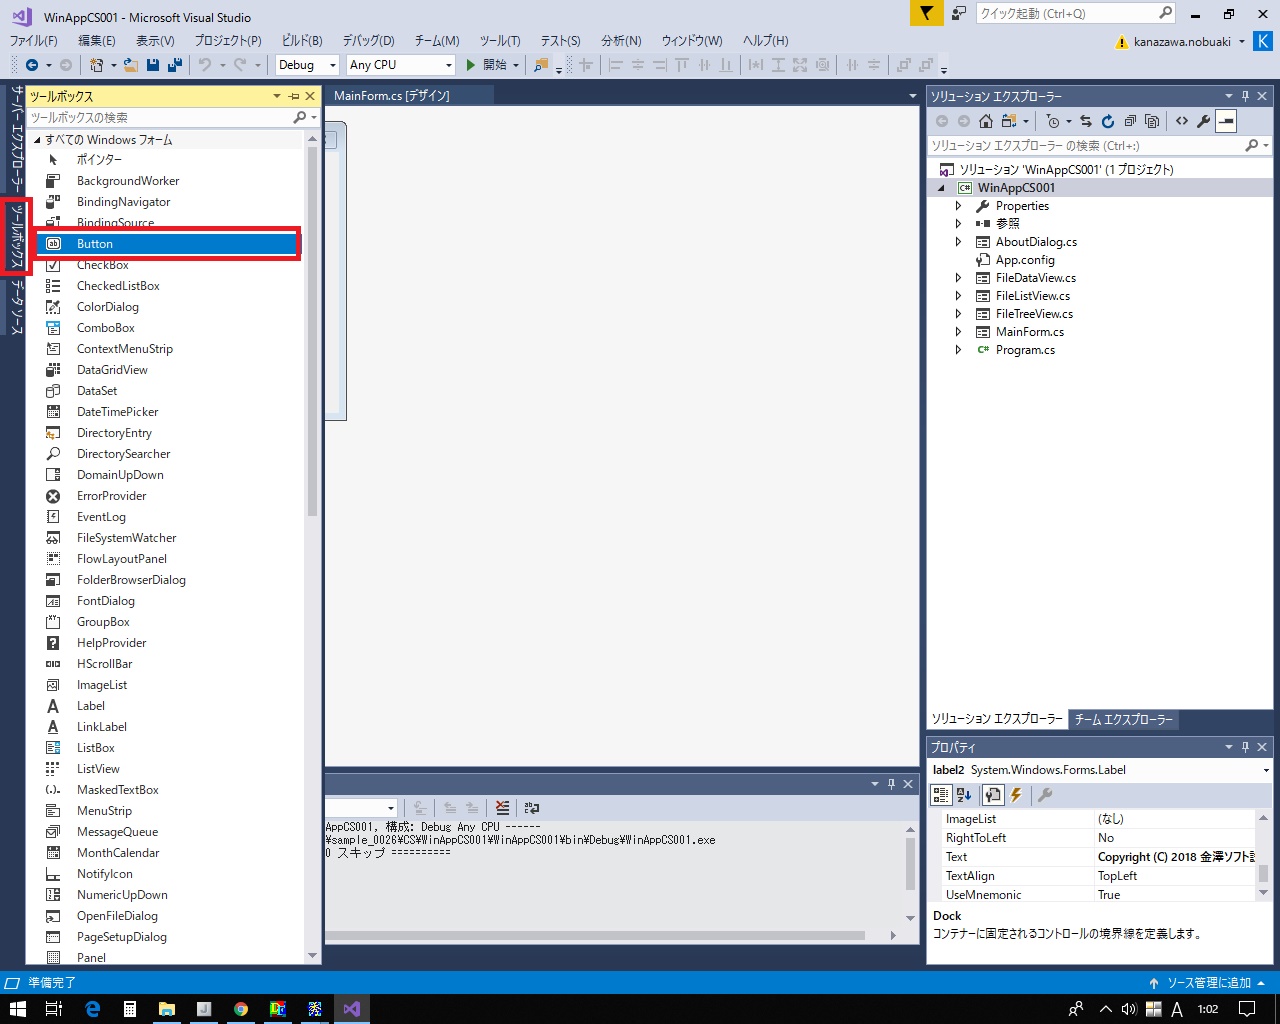Toggle auto-hide pin on Solution Explorer
The height and width of the screenshot is (1024, 1280).
(x=1245, y=96)
